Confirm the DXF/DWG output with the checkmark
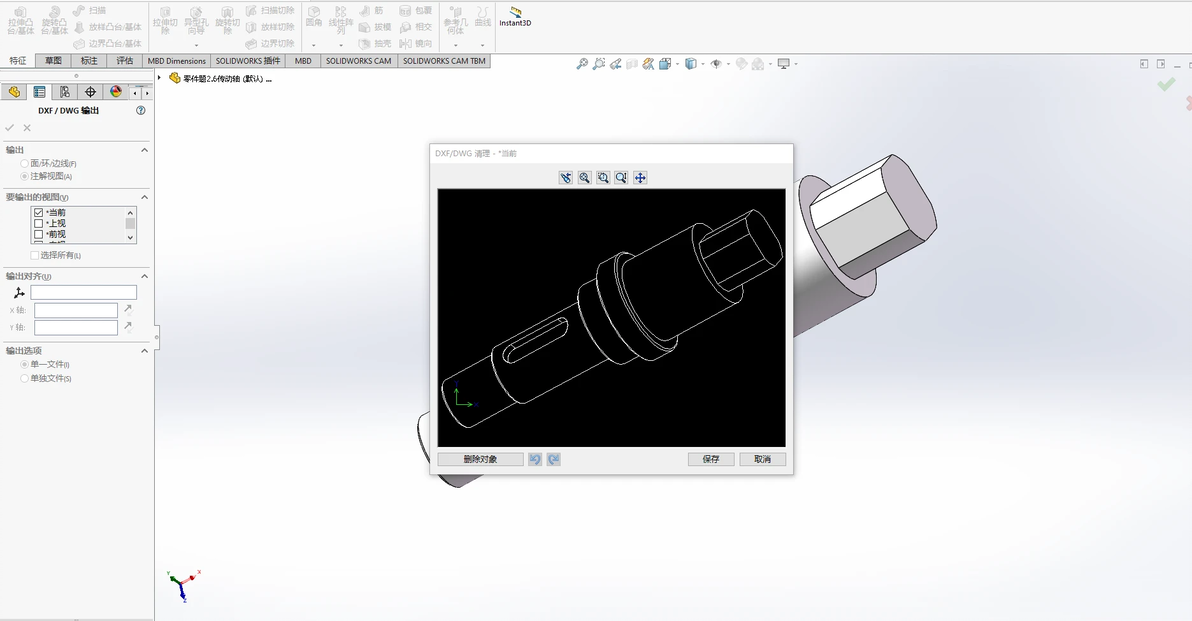This screenshot has width=1192, height=621. [x=10, y=128]
